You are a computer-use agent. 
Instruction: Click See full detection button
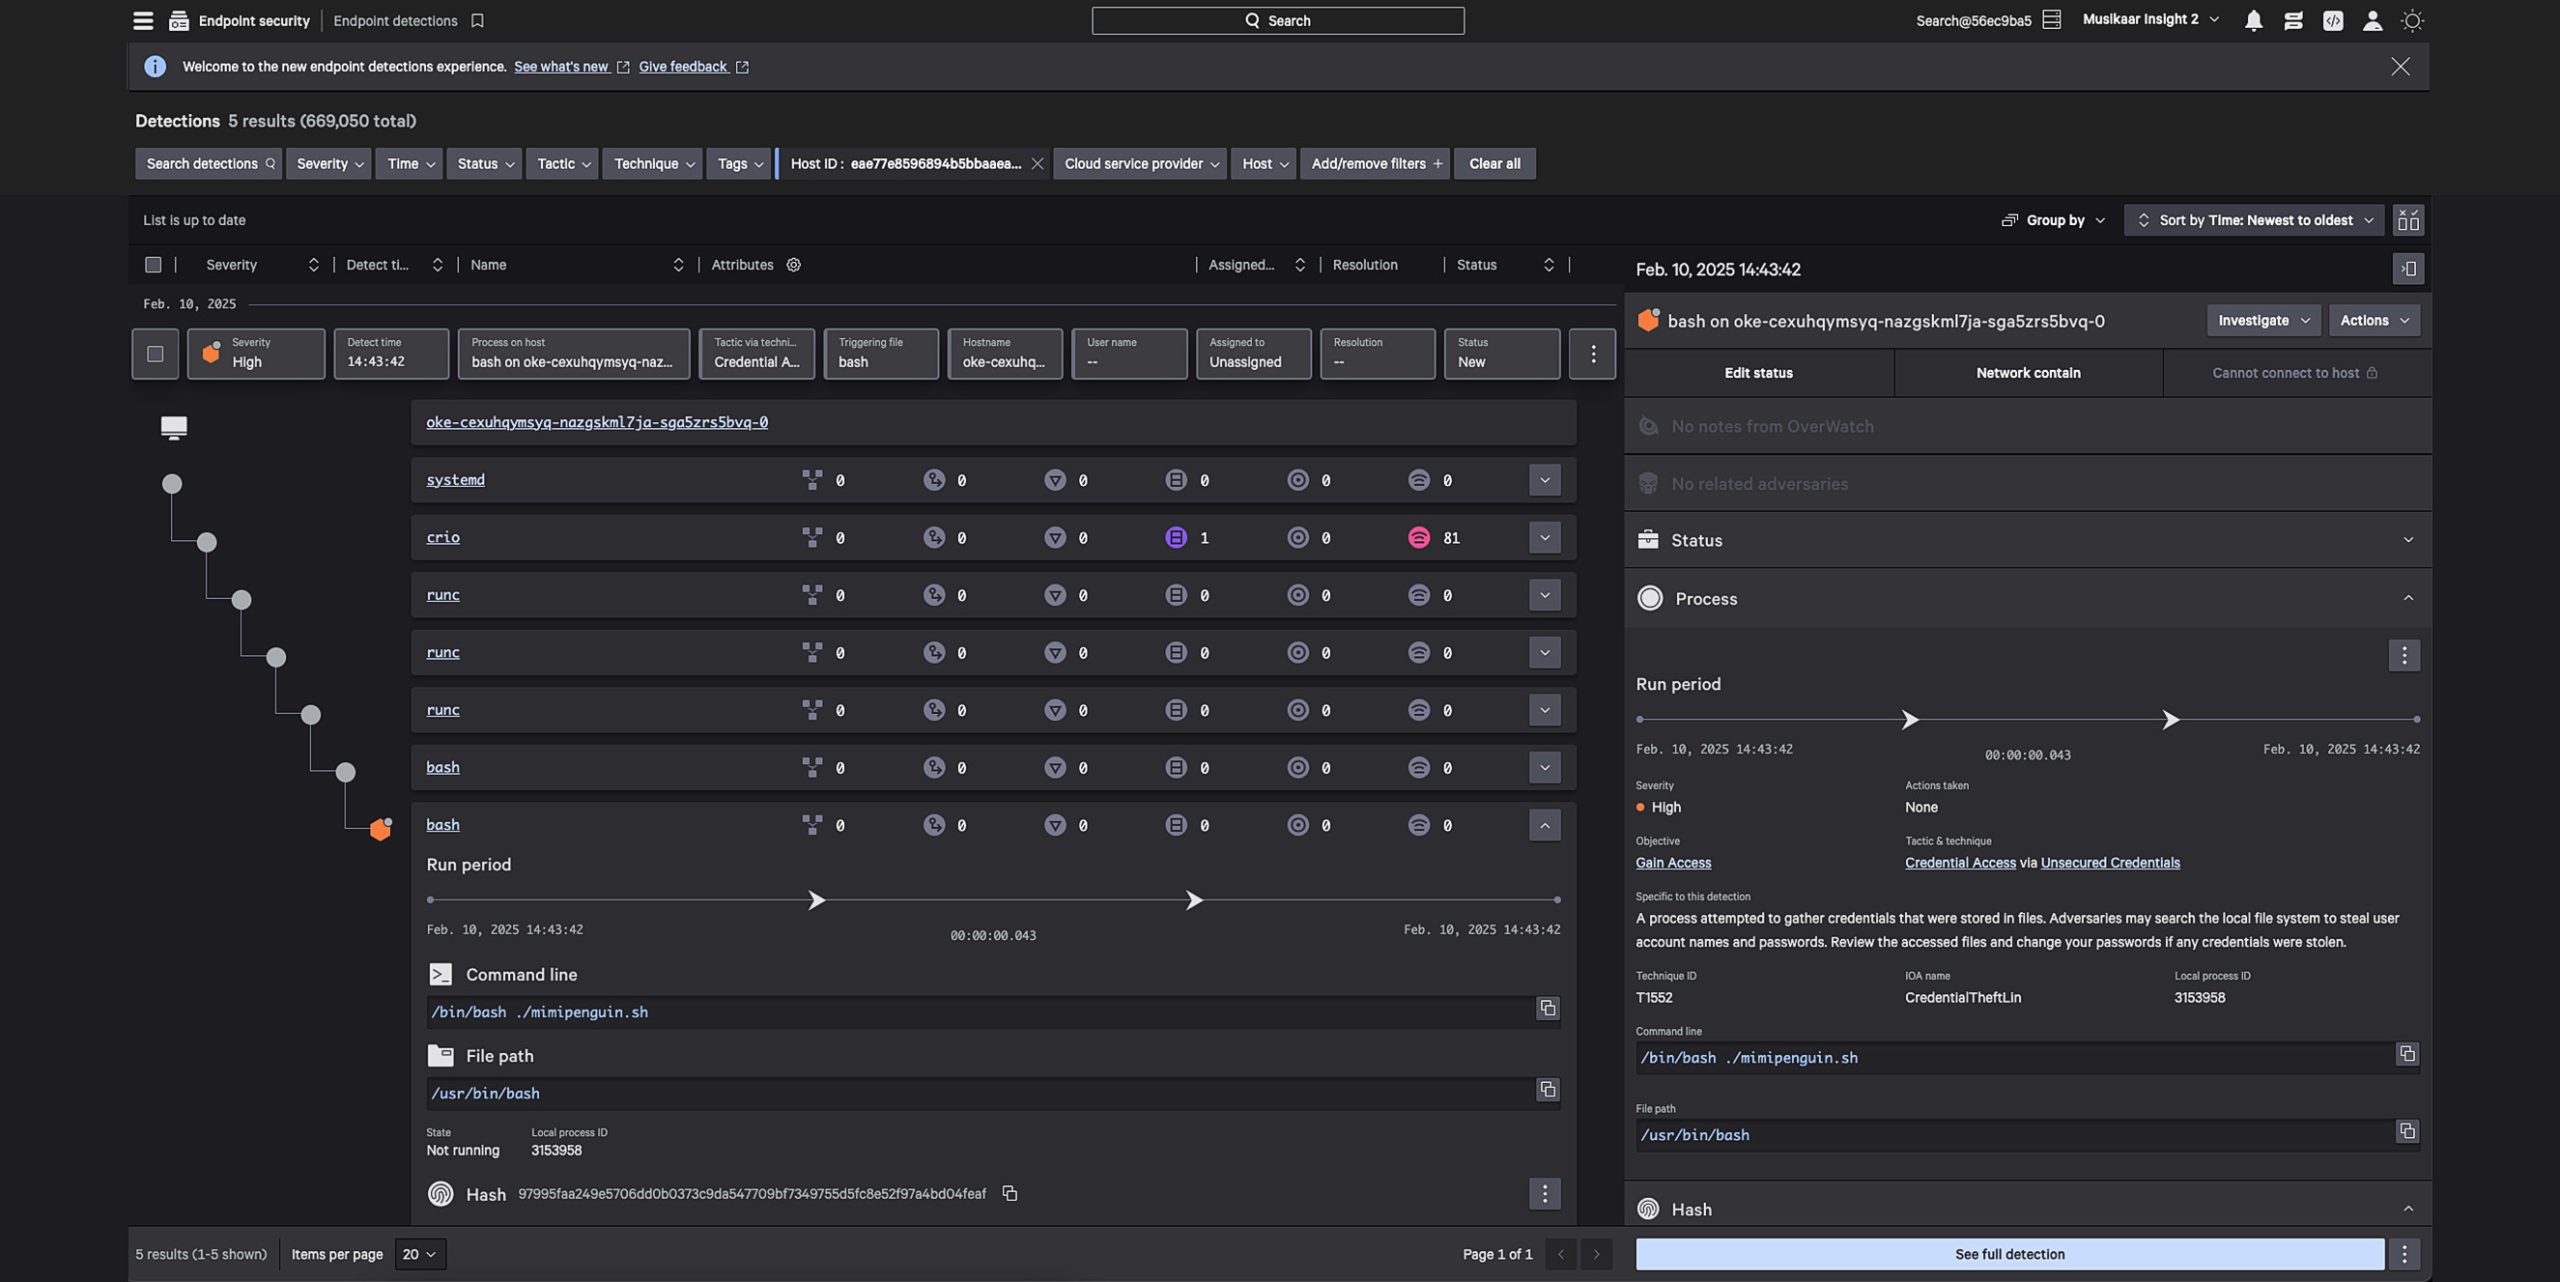(2009, 1254)
